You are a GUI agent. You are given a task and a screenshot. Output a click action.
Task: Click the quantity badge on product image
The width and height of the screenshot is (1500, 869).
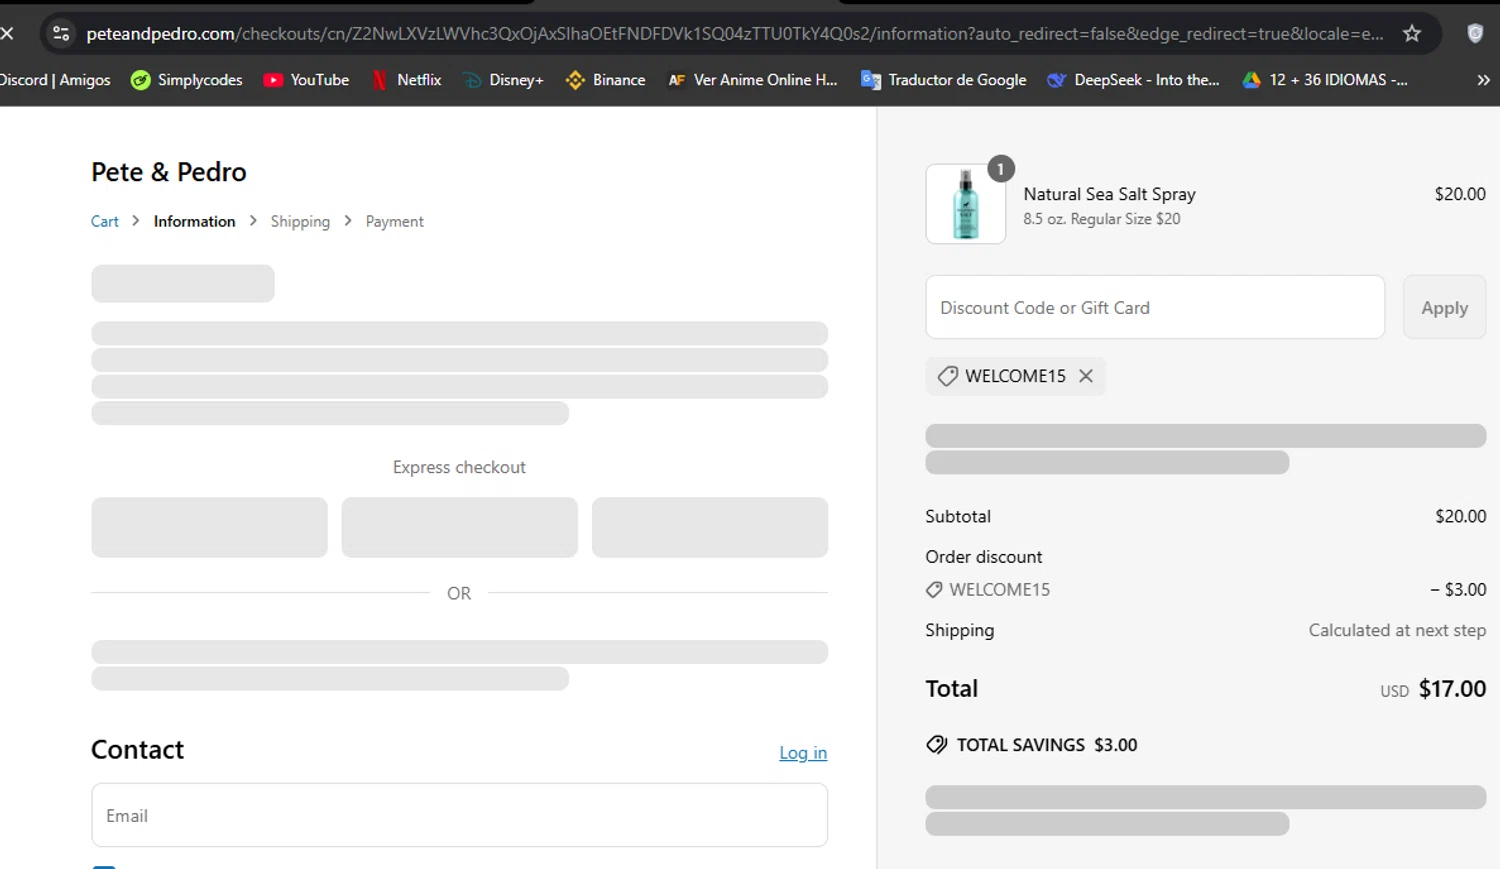[1000, 169]
